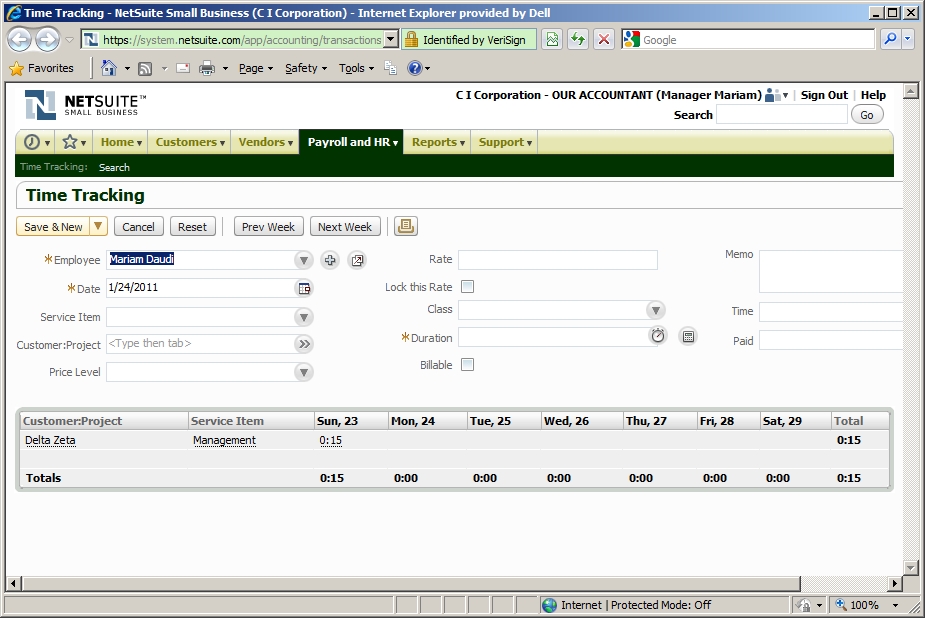925x618 pixels.
Task: Click the Go search button
Action: click(867, 115)
